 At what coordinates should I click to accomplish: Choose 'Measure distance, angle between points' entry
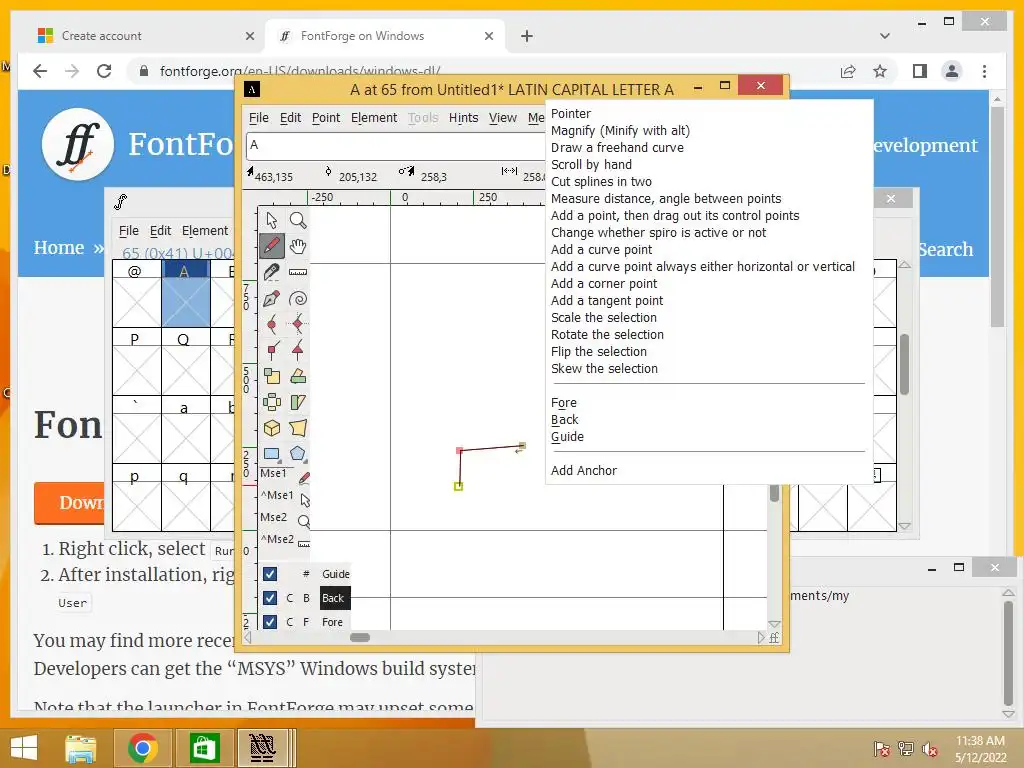click(x=666, y=199)
